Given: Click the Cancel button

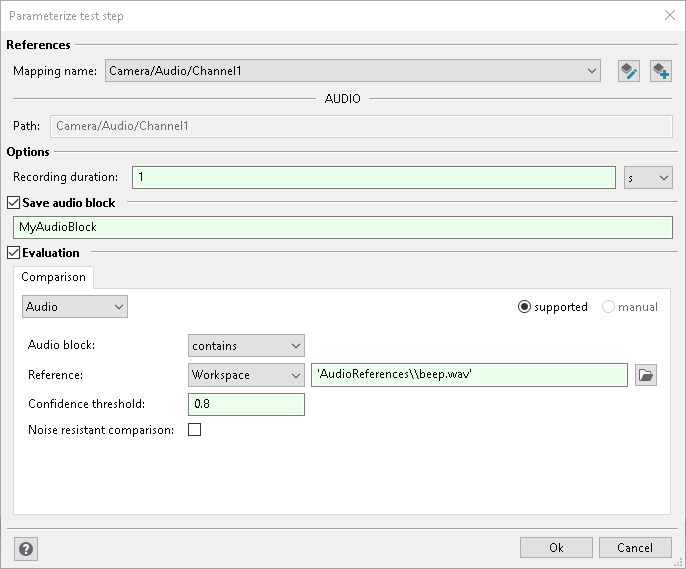Looking at the screenshot, I should click(x=635, y=548).
